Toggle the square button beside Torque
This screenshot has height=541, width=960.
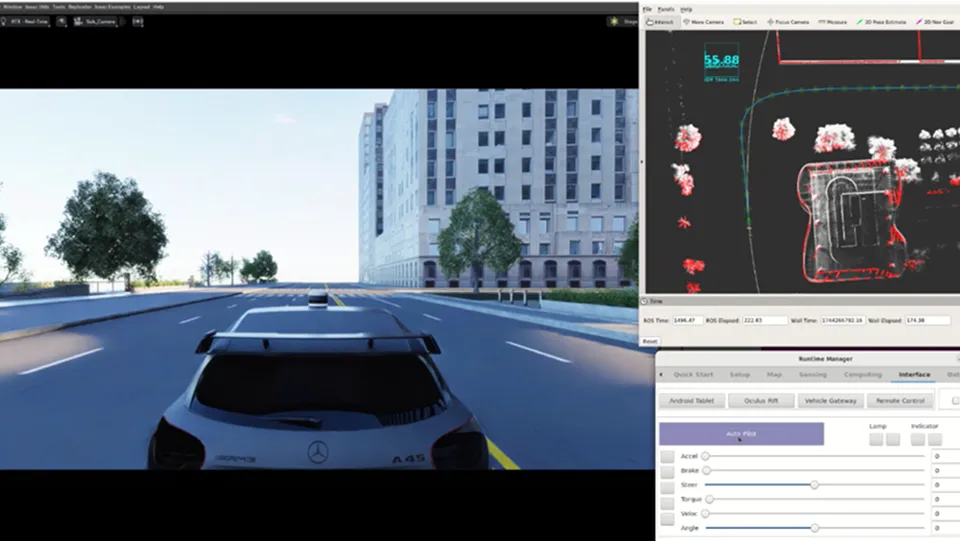point(667,502)
